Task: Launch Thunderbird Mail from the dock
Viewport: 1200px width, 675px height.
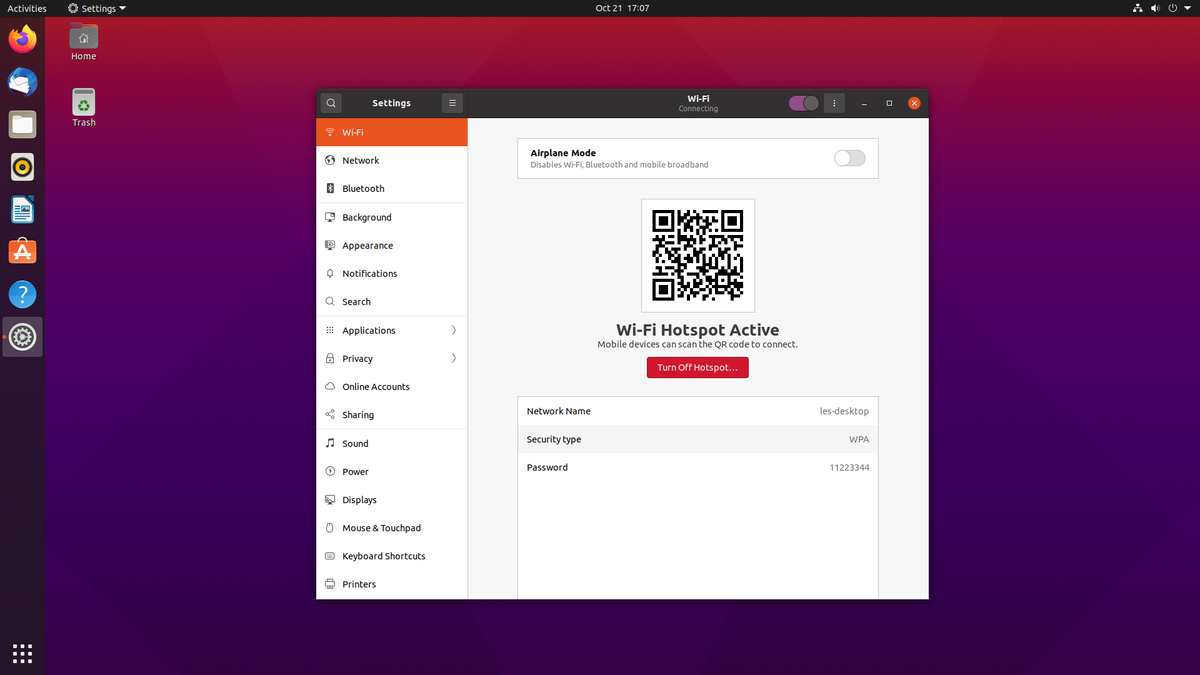Action: click(x=22, y=82)
